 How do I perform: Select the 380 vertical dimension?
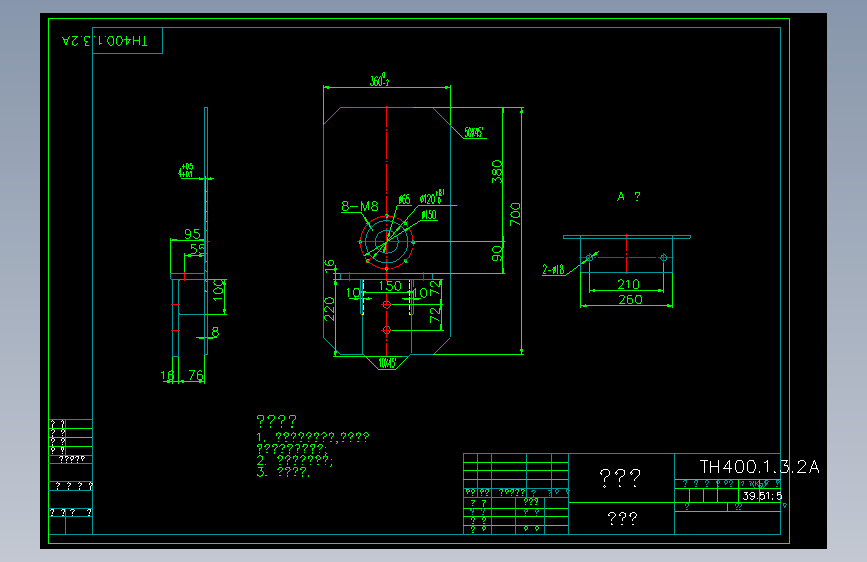497,171
